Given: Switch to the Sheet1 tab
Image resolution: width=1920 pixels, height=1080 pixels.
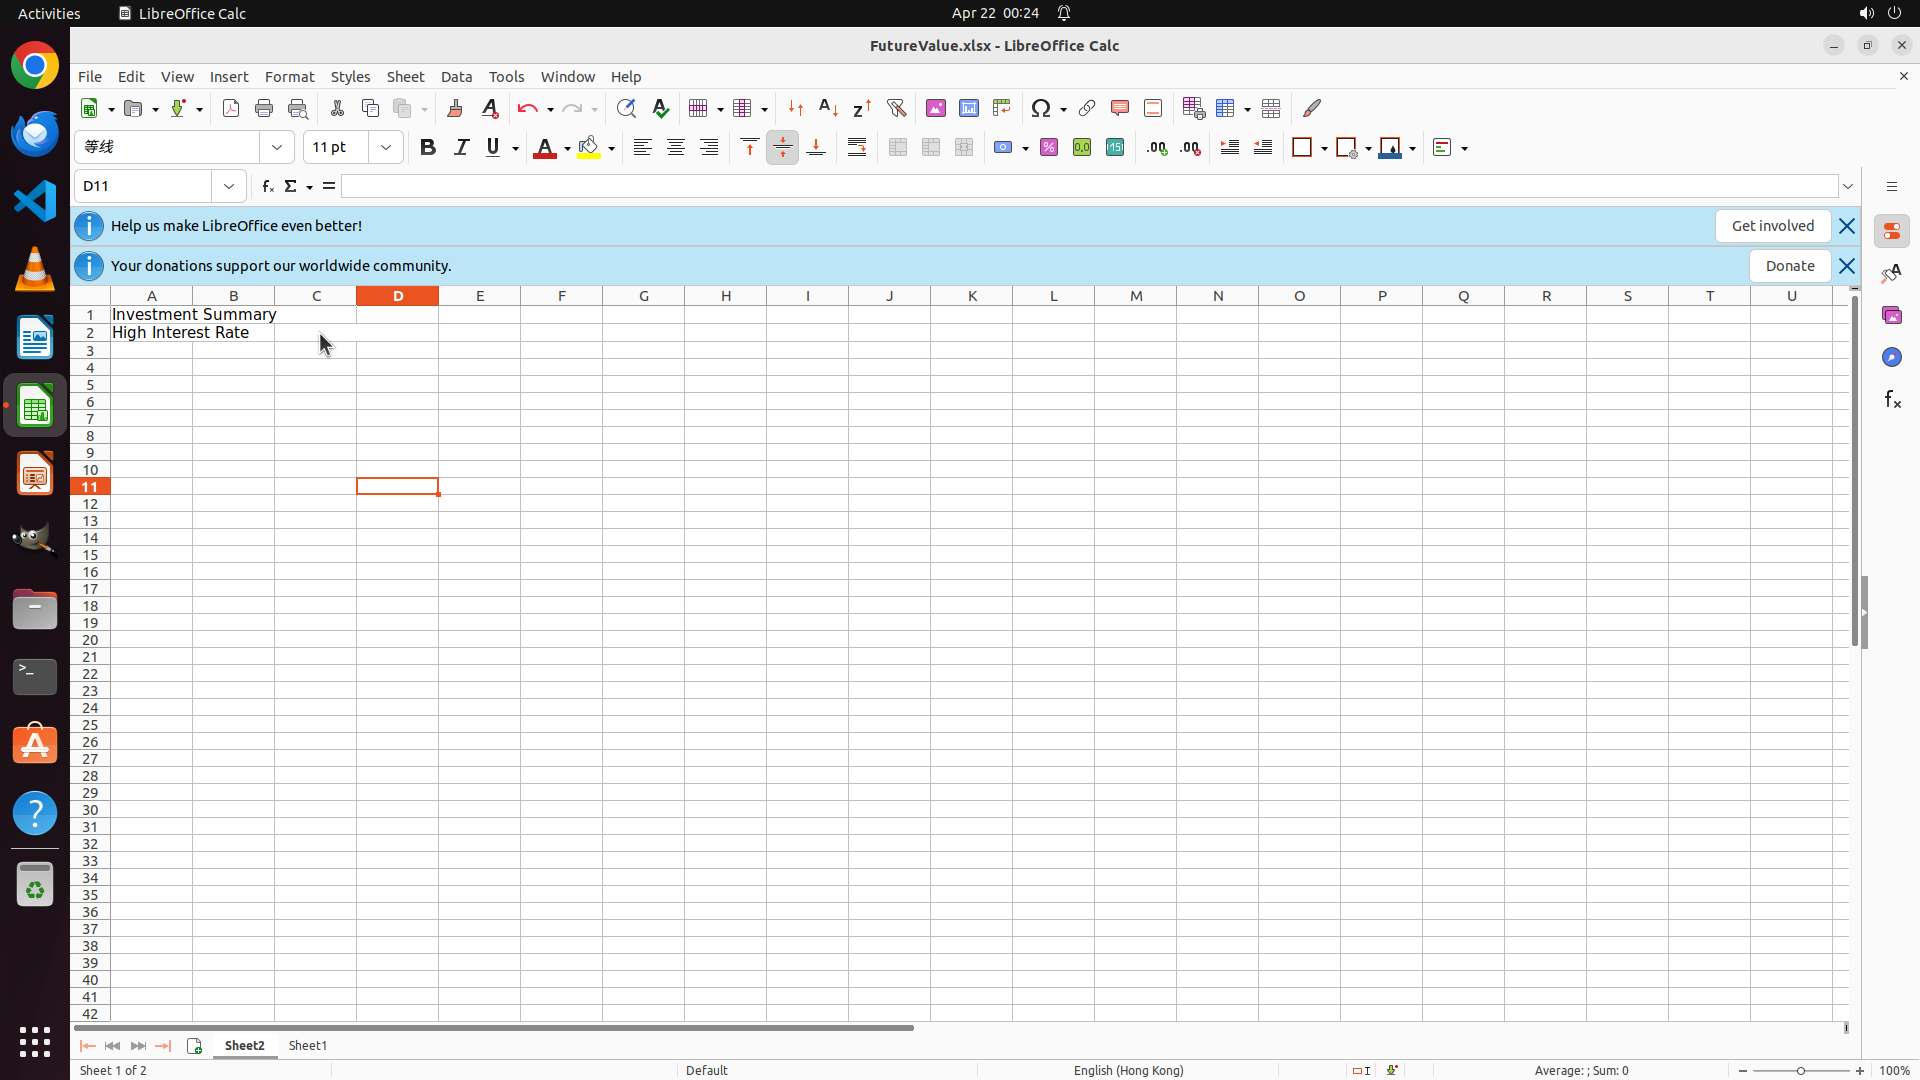Looking at the screenshot, I should [307, 1046].
